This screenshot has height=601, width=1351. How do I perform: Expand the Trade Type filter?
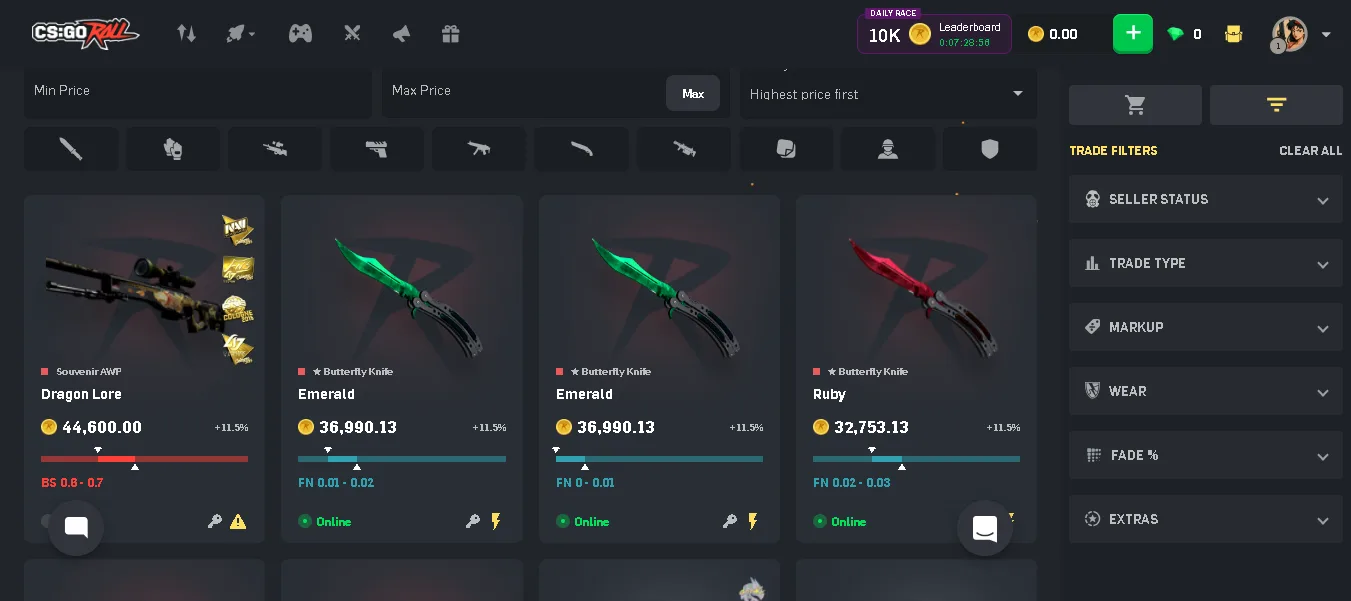point(1206,263)
